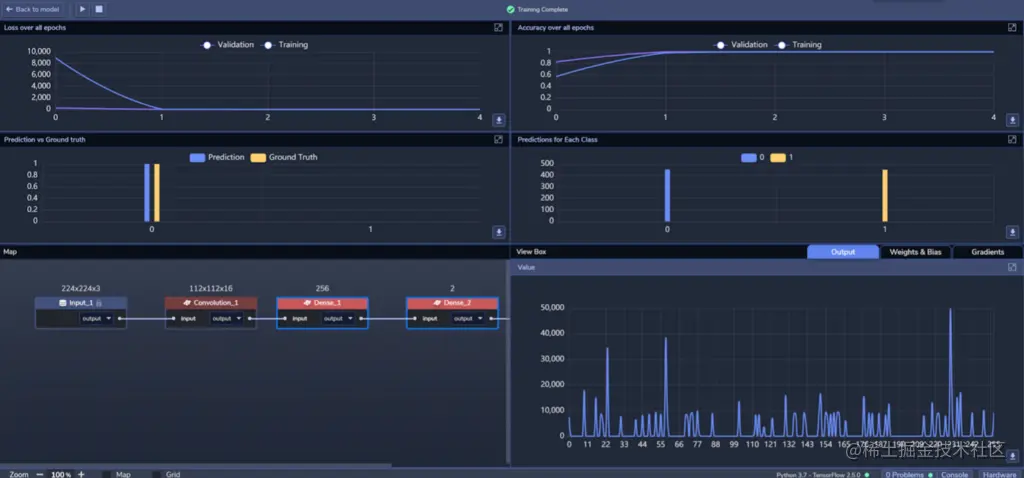
Task: Select the Input_1 node header
Action: click(x=81, y=303)
